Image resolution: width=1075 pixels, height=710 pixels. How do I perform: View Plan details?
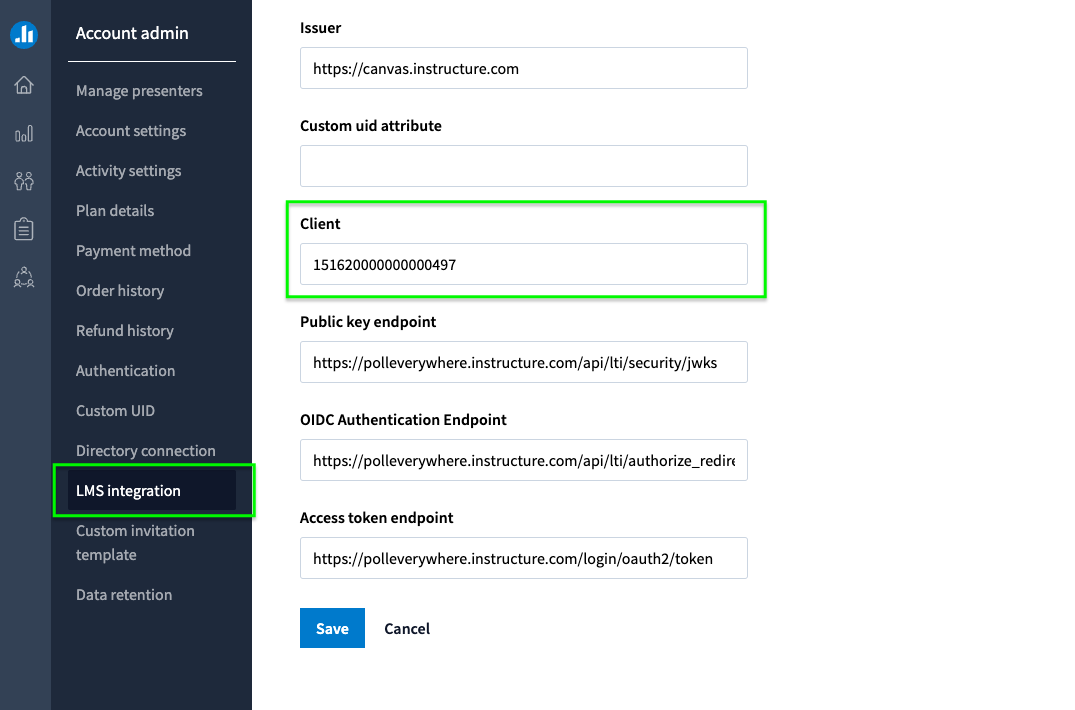[114, 210]
